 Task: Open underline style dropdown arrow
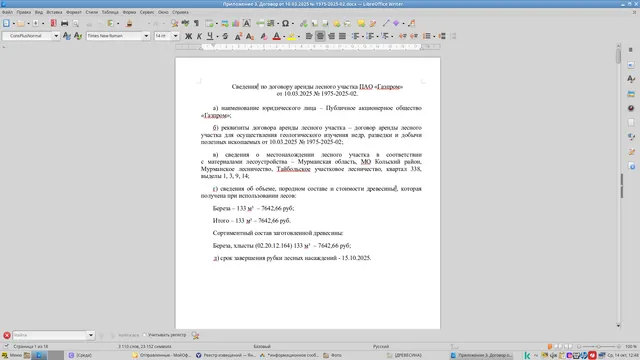coord(217,36)
